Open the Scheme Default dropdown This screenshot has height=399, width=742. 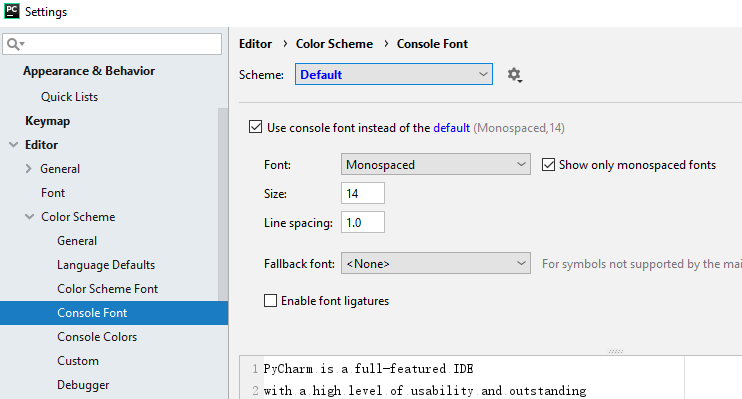pos(394,74)
